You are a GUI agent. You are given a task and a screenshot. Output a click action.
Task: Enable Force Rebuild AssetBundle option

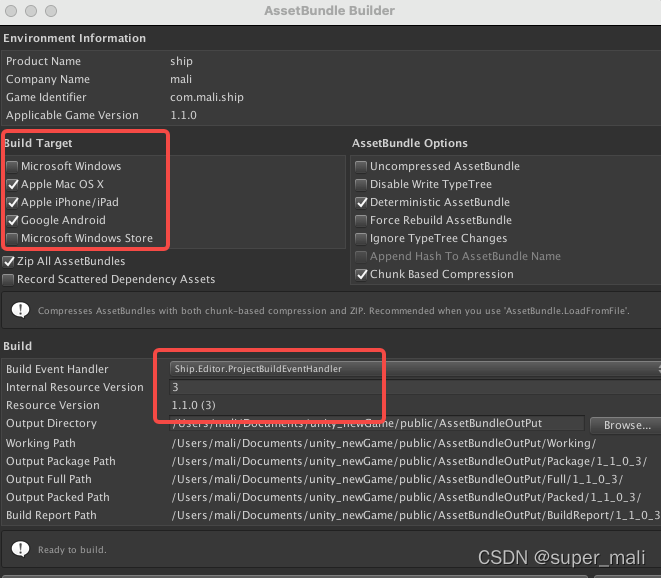[x=361, y=220]
